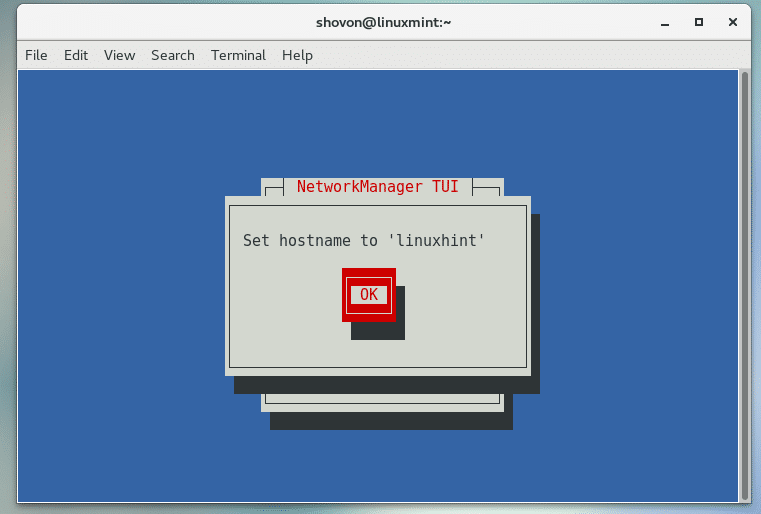Open the View menu
Screen dimensions: 761x514
(119, 55)
